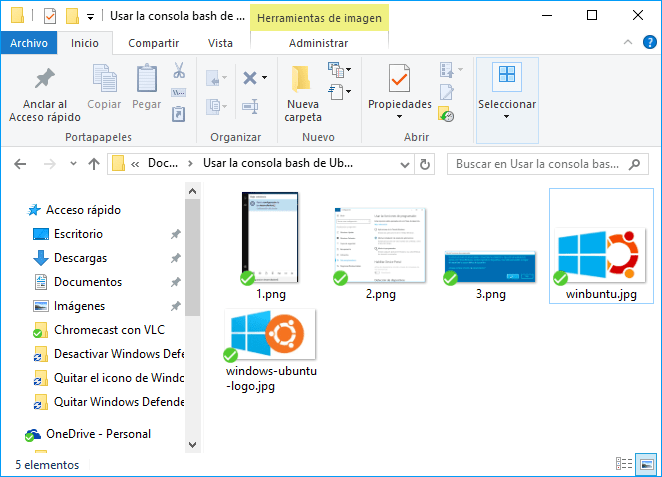This screenshot has height=477, width=662.
Task: Click the Up one level arrow
Action: (94, 164)
